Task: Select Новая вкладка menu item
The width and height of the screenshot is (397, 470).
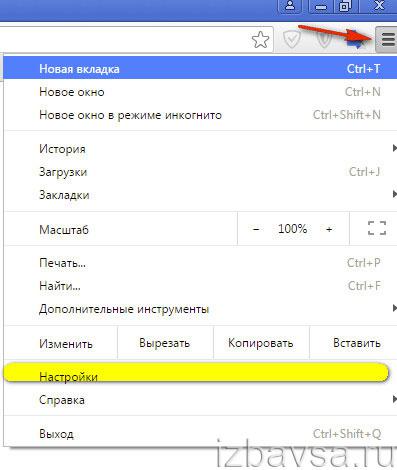Action: click(200, 68)
